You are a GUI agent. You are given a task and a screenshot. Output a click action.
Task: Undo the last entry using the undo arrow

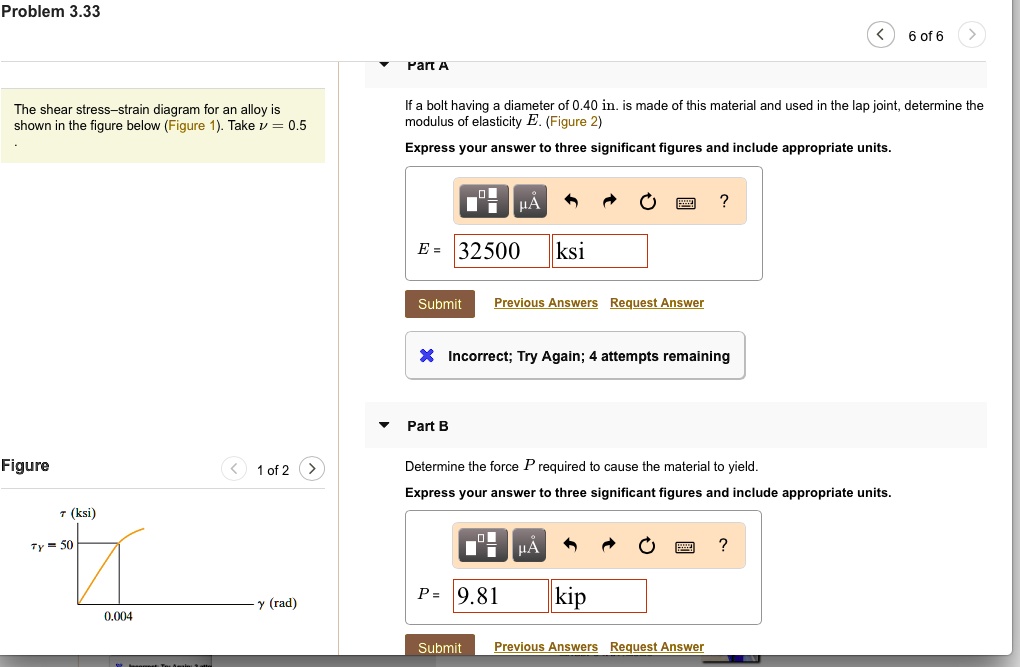569,200
